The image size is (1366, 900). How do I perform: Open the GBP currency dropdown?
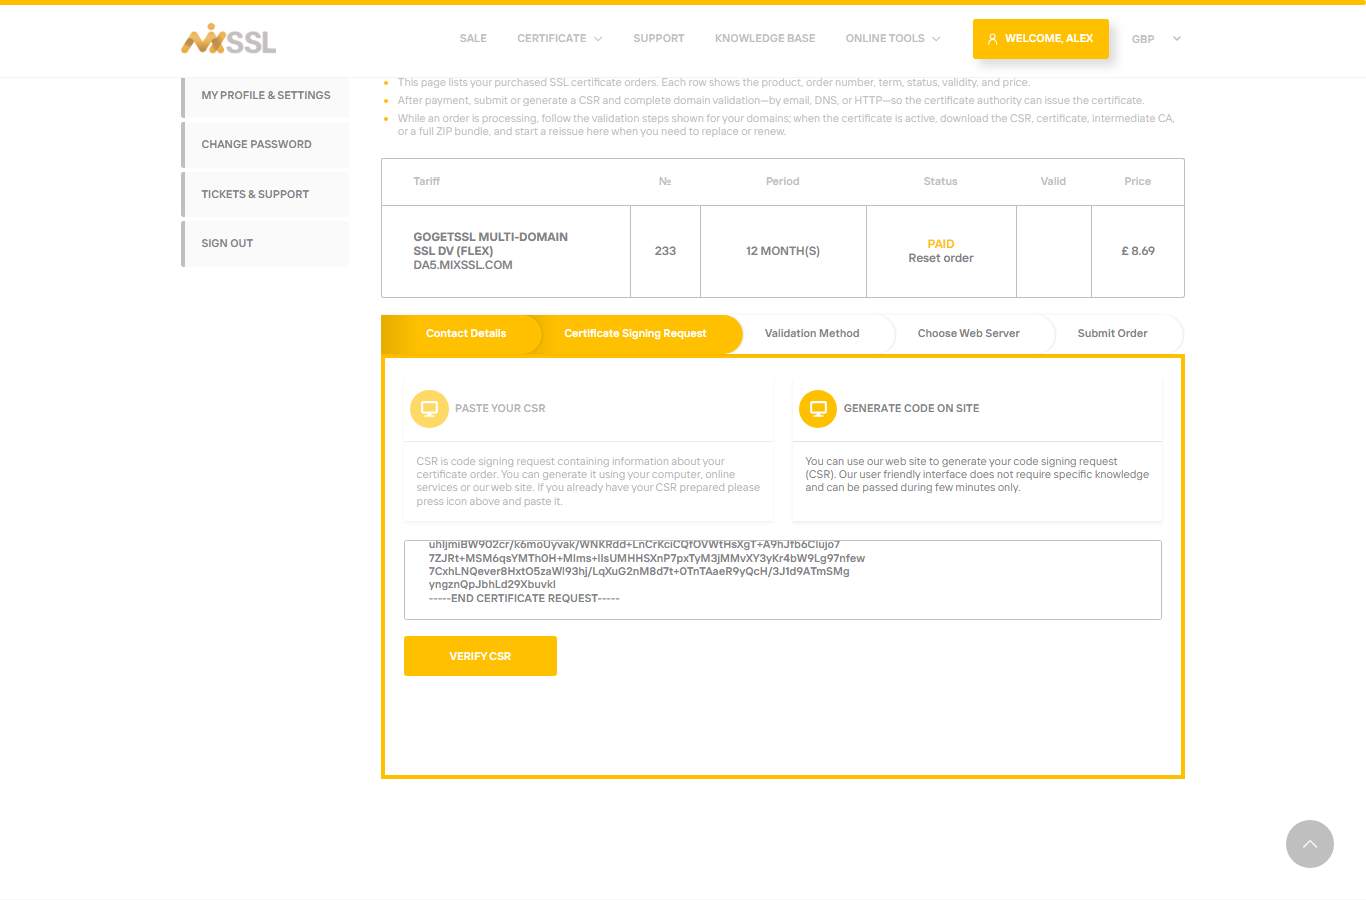[x=1156, y=39]
